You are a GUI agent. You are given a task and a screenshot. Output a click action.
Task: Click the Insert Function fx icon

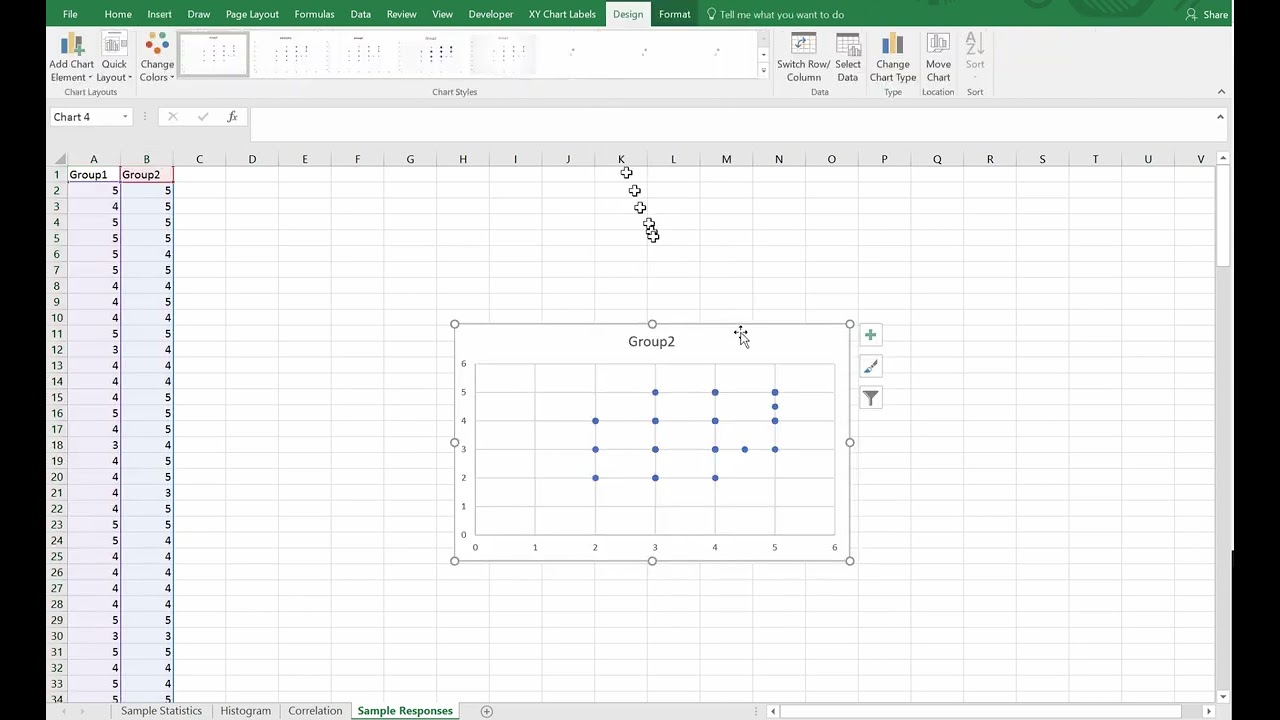(232, 117)
